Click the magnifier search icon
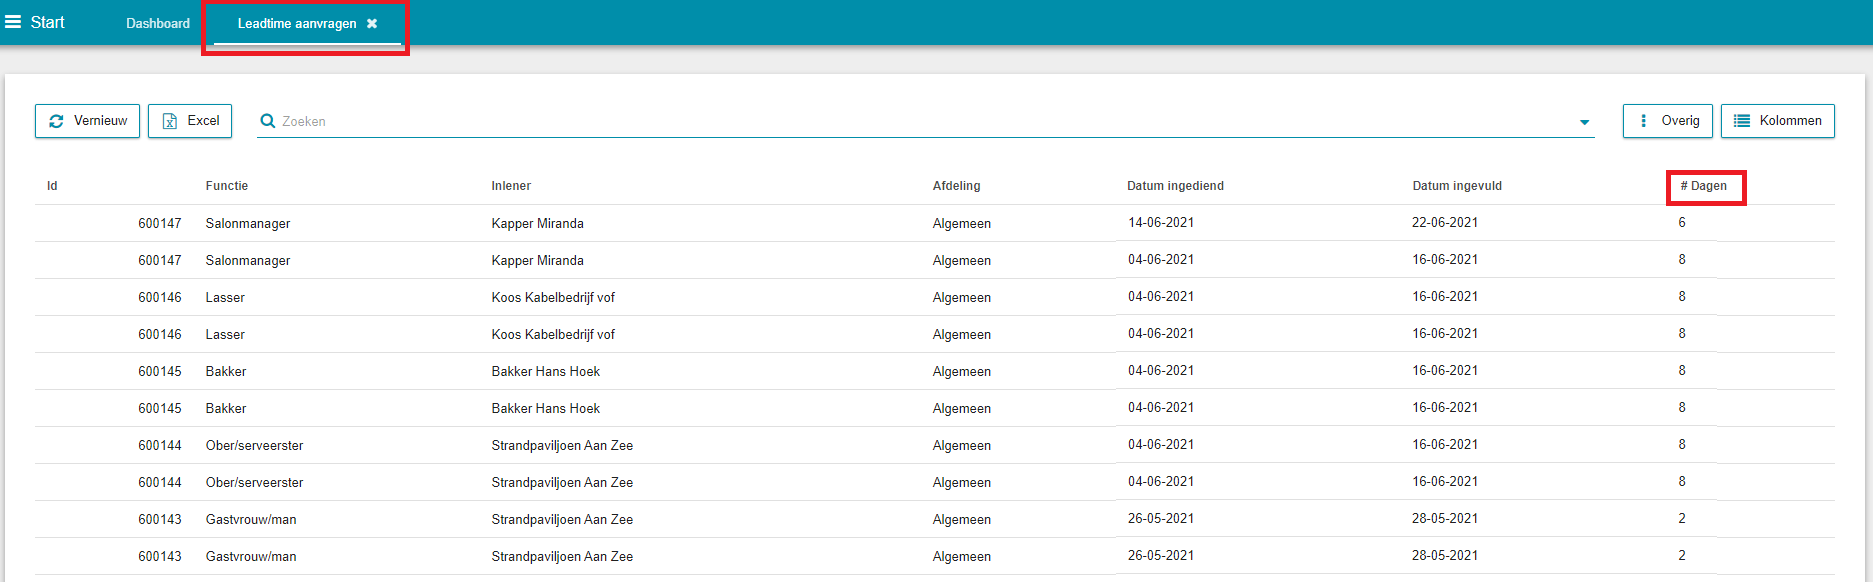Viewport: 1873px width, 582px height. point(267,121)
